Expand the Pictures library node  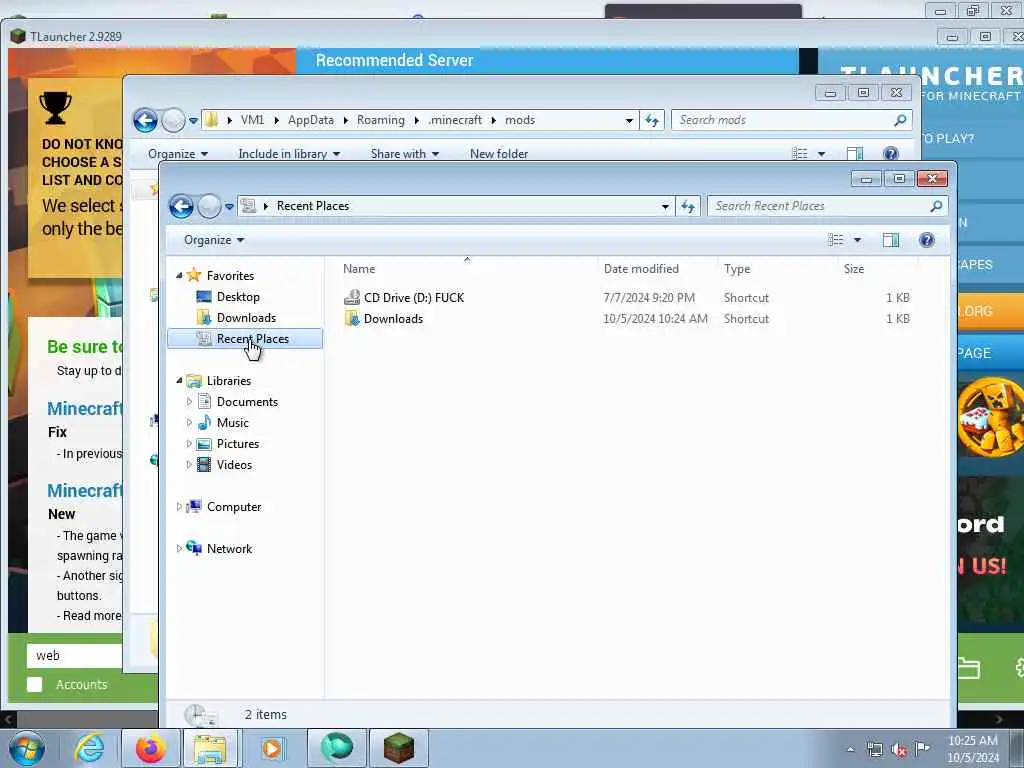click(189, 443)
